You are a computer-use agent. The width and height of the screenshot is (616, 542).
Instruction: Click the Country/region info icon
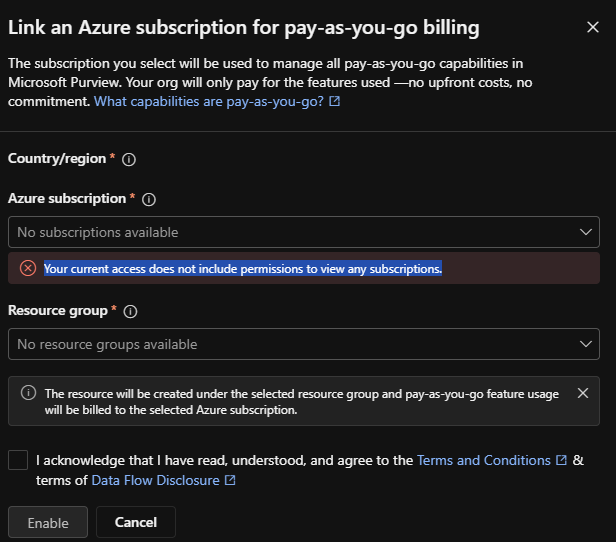pyautogui.click(x=129, y=159)
